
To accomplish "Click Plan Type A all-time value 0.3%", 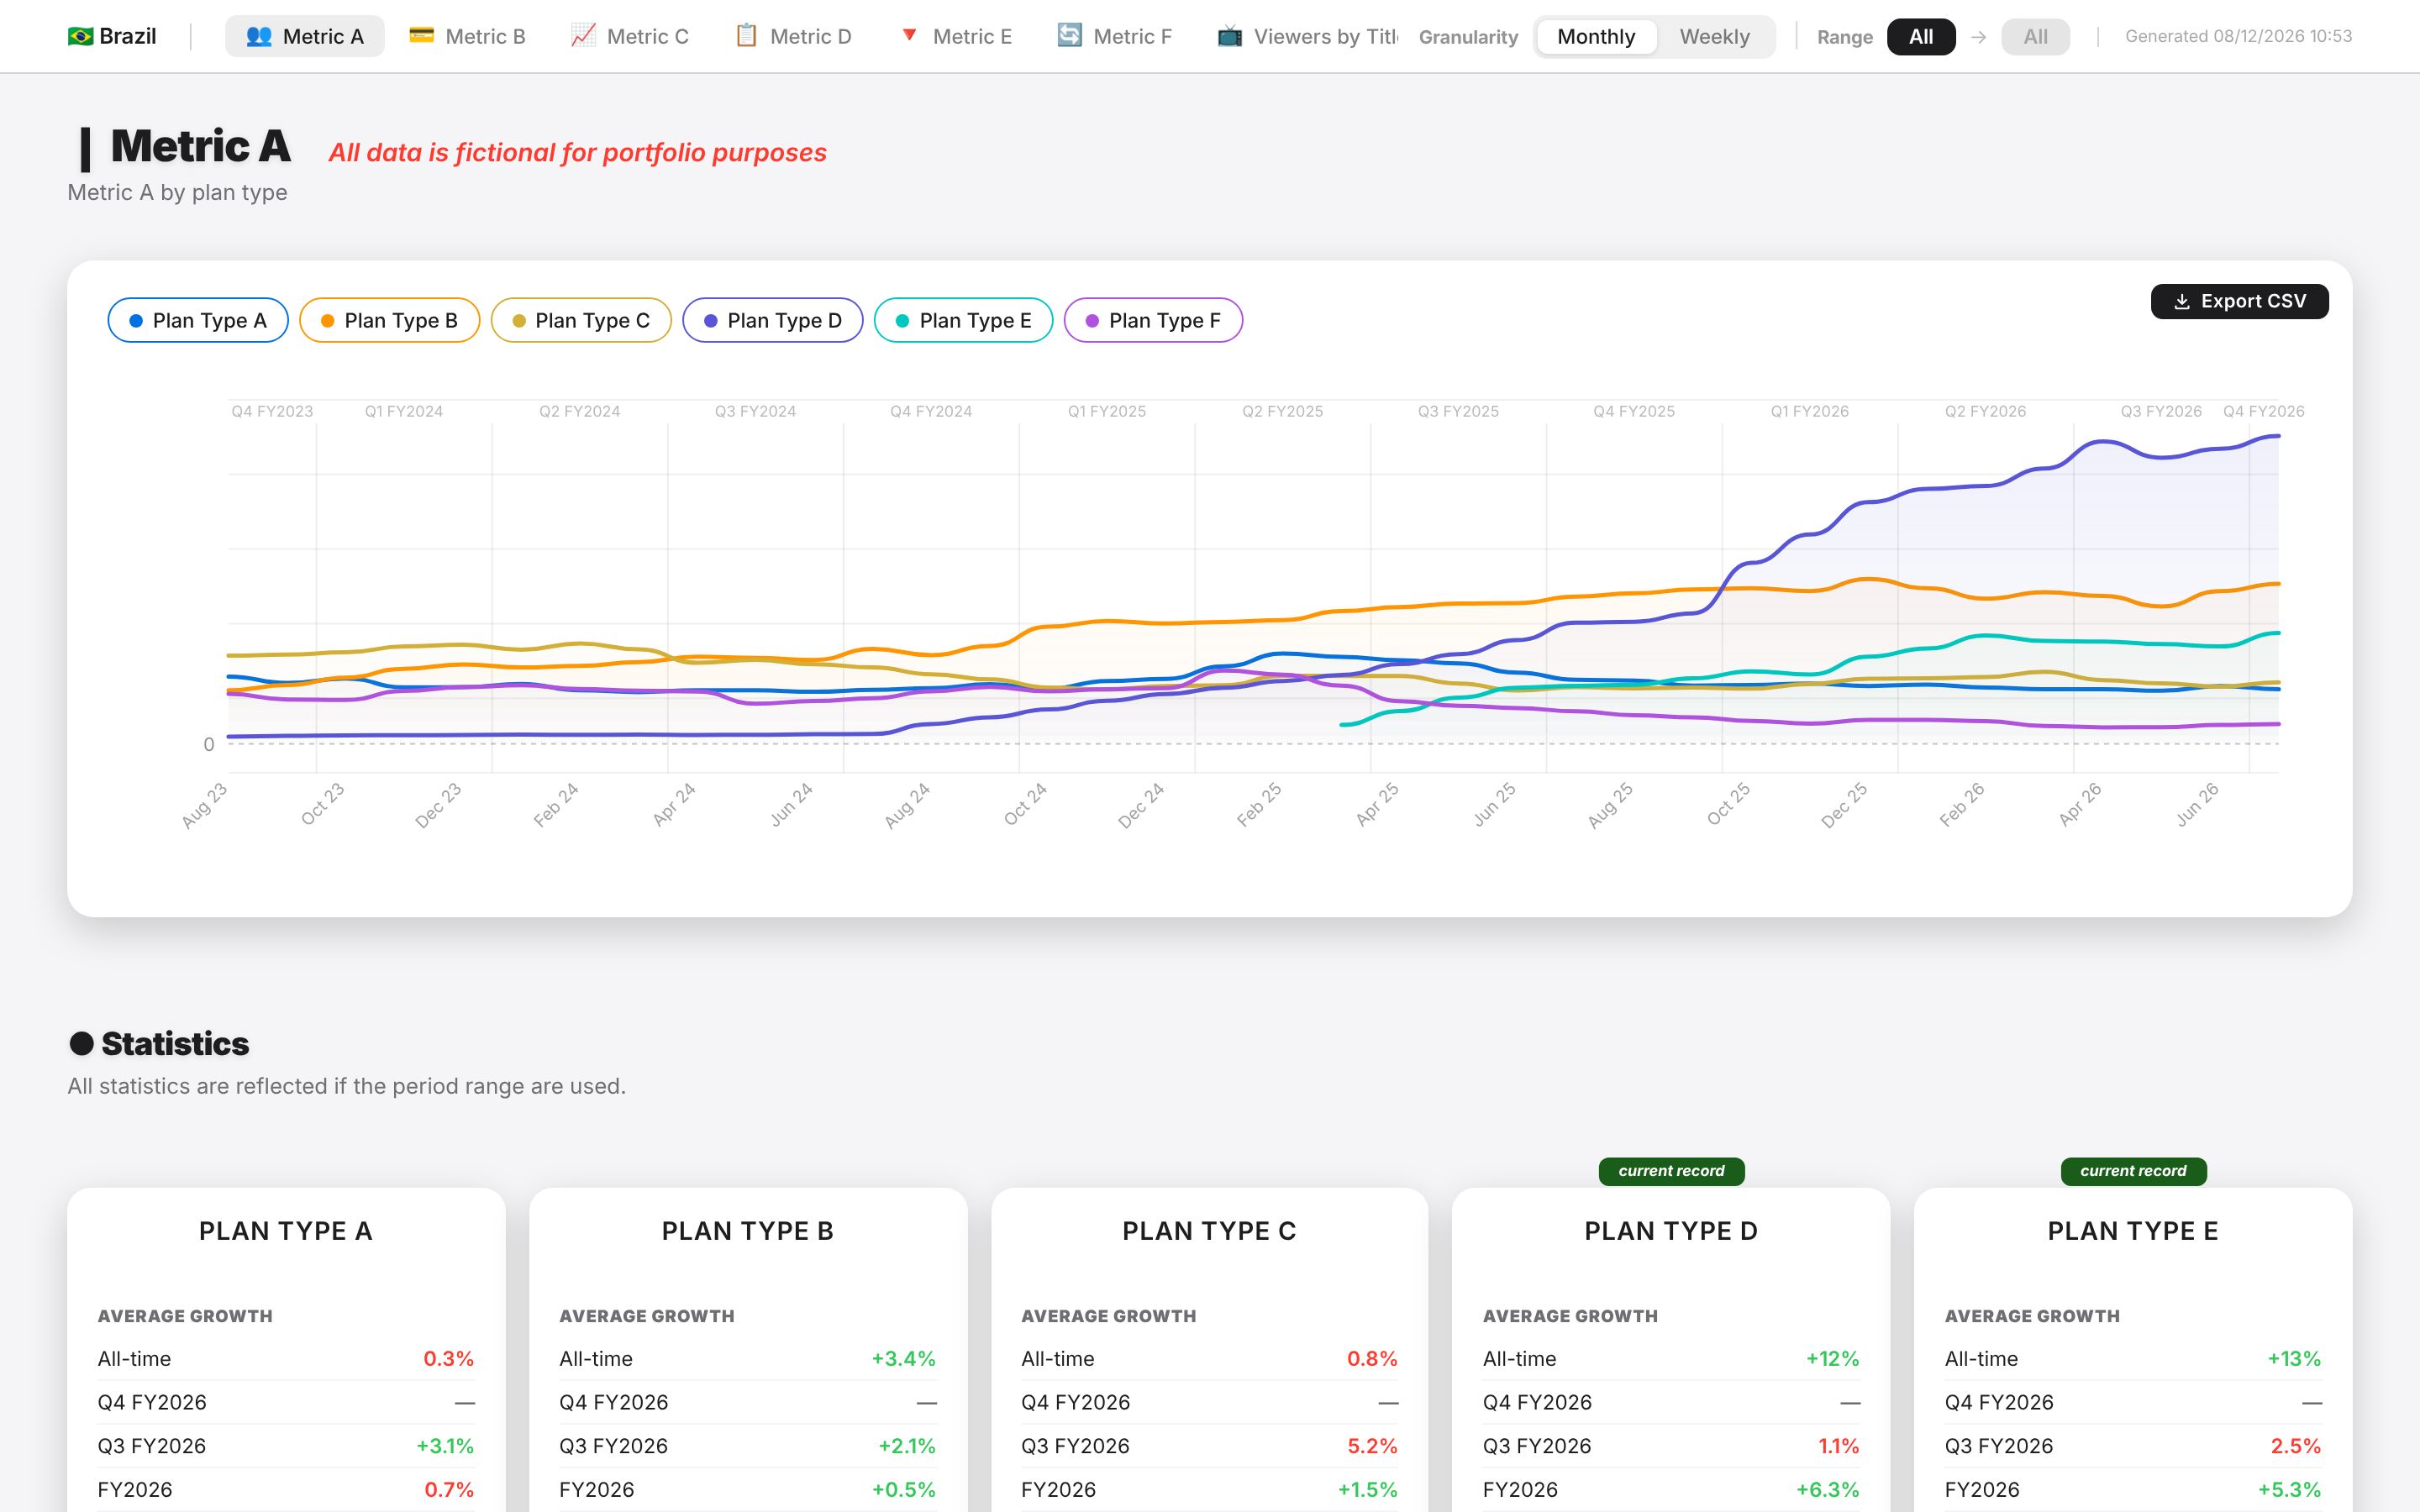I will [448, 1359].
